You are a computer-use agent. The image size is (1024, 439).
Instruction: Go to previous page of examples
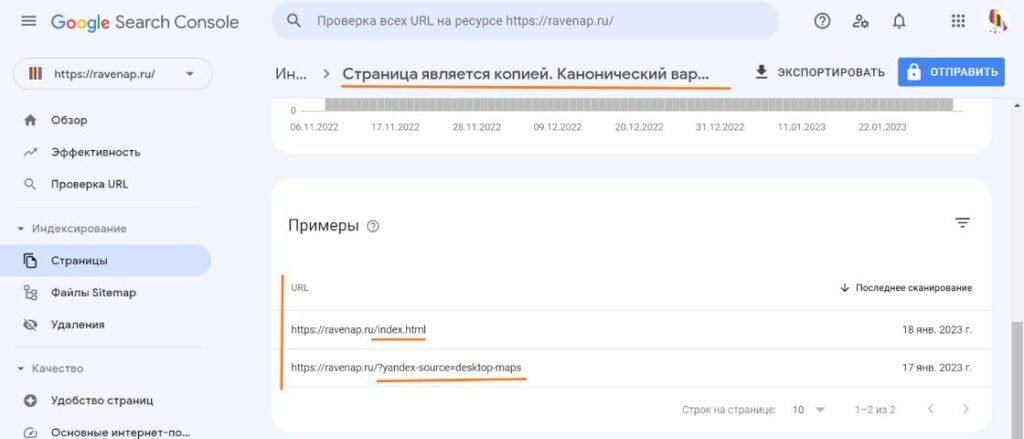coord(931,409)
